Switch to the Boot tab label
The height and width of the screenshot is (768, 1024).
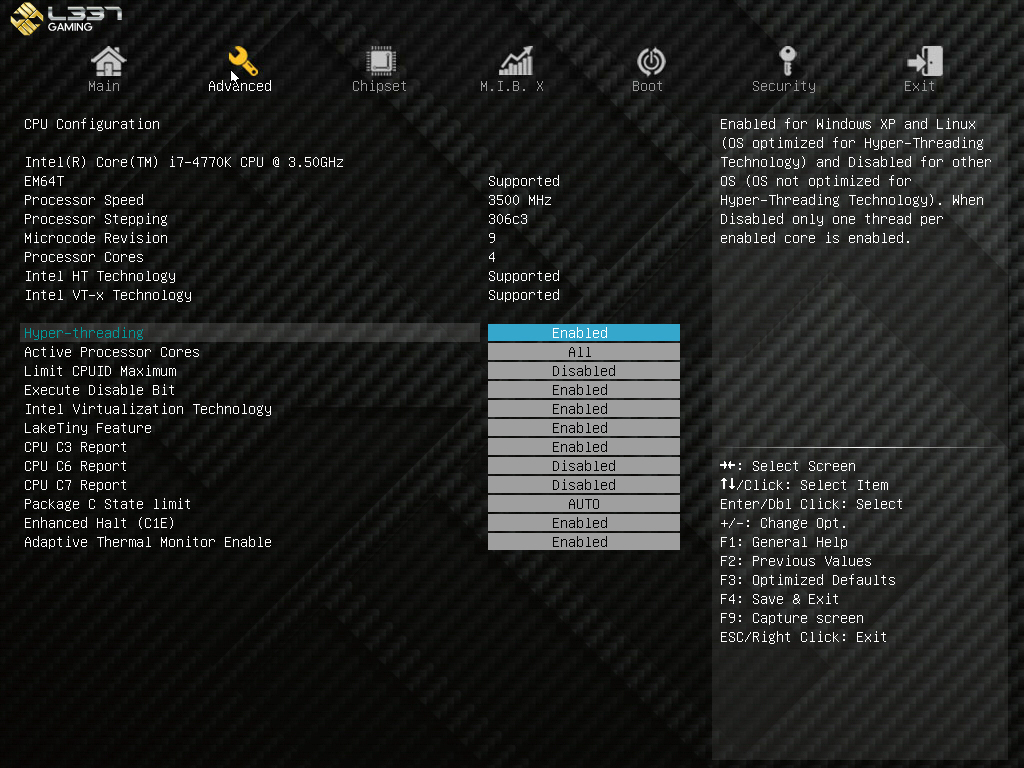(647, 87)
